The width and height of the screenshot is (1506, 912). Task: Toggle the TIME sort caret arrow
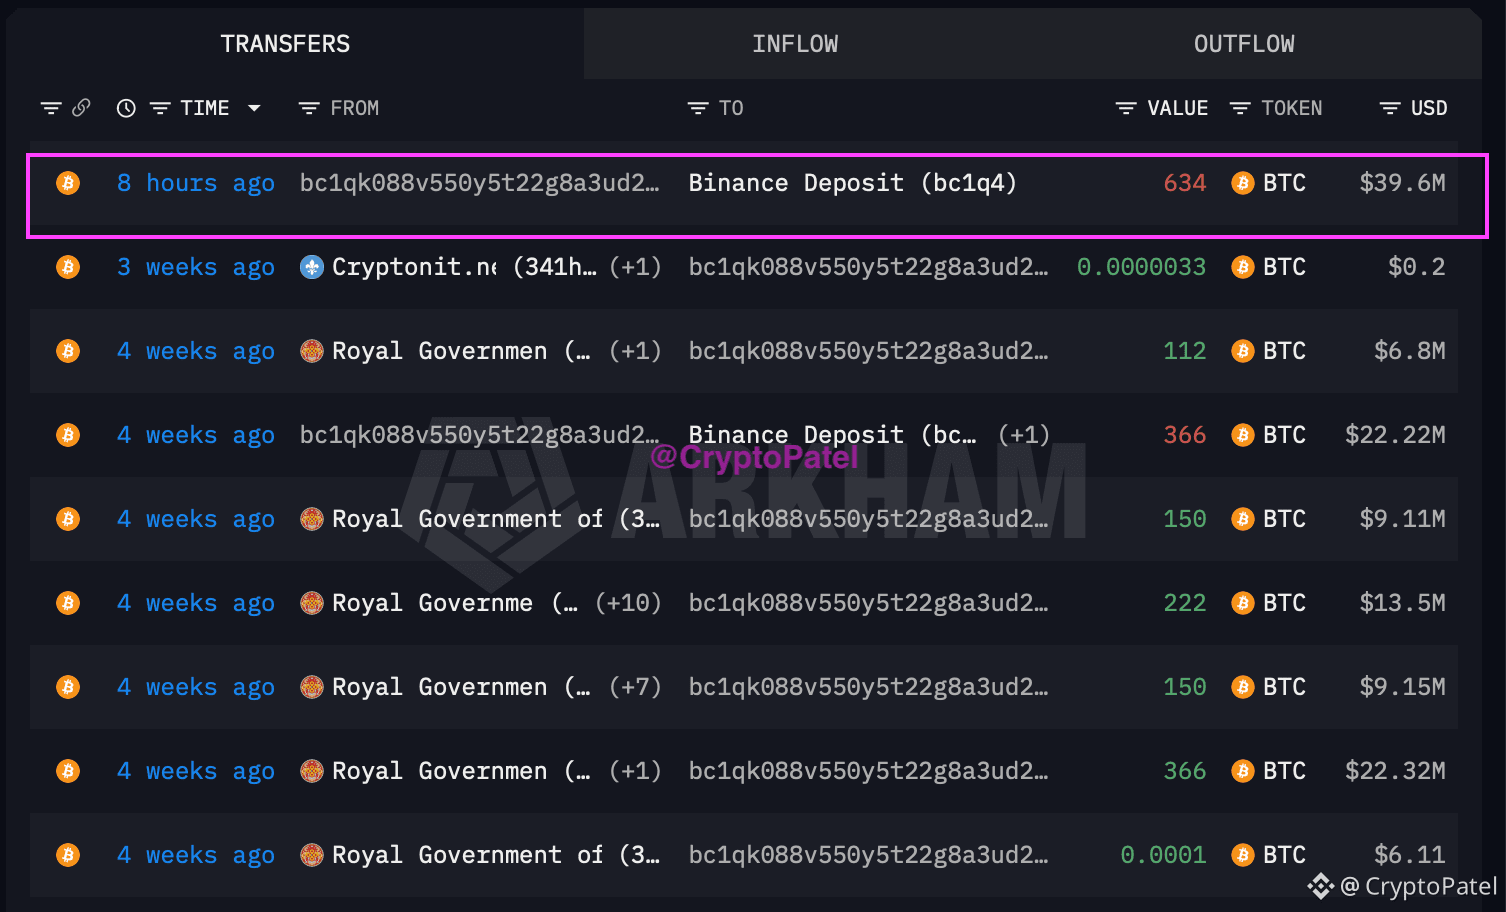pos(254,108)
